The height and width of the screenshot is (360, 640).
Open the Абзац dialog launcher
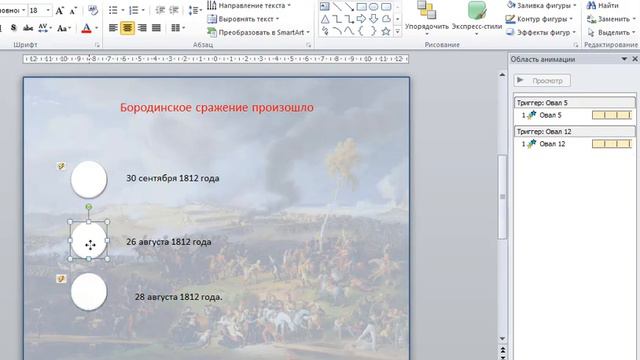click(309, 45)
